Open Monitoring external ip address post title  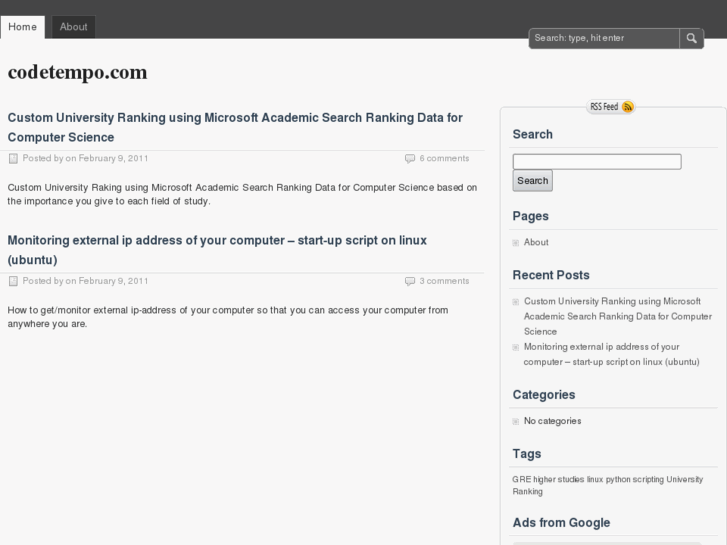pos(217,250)
